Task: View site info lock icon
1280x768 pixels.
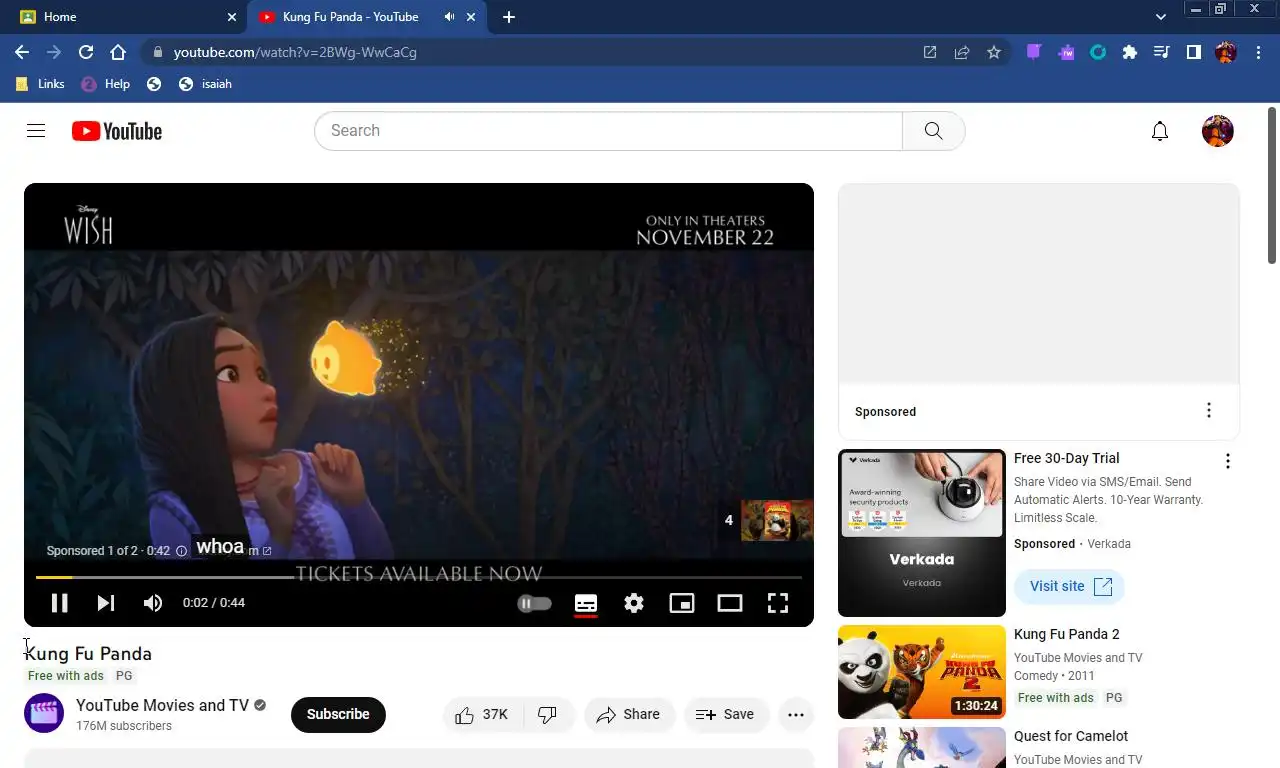Action: point(157,52)
